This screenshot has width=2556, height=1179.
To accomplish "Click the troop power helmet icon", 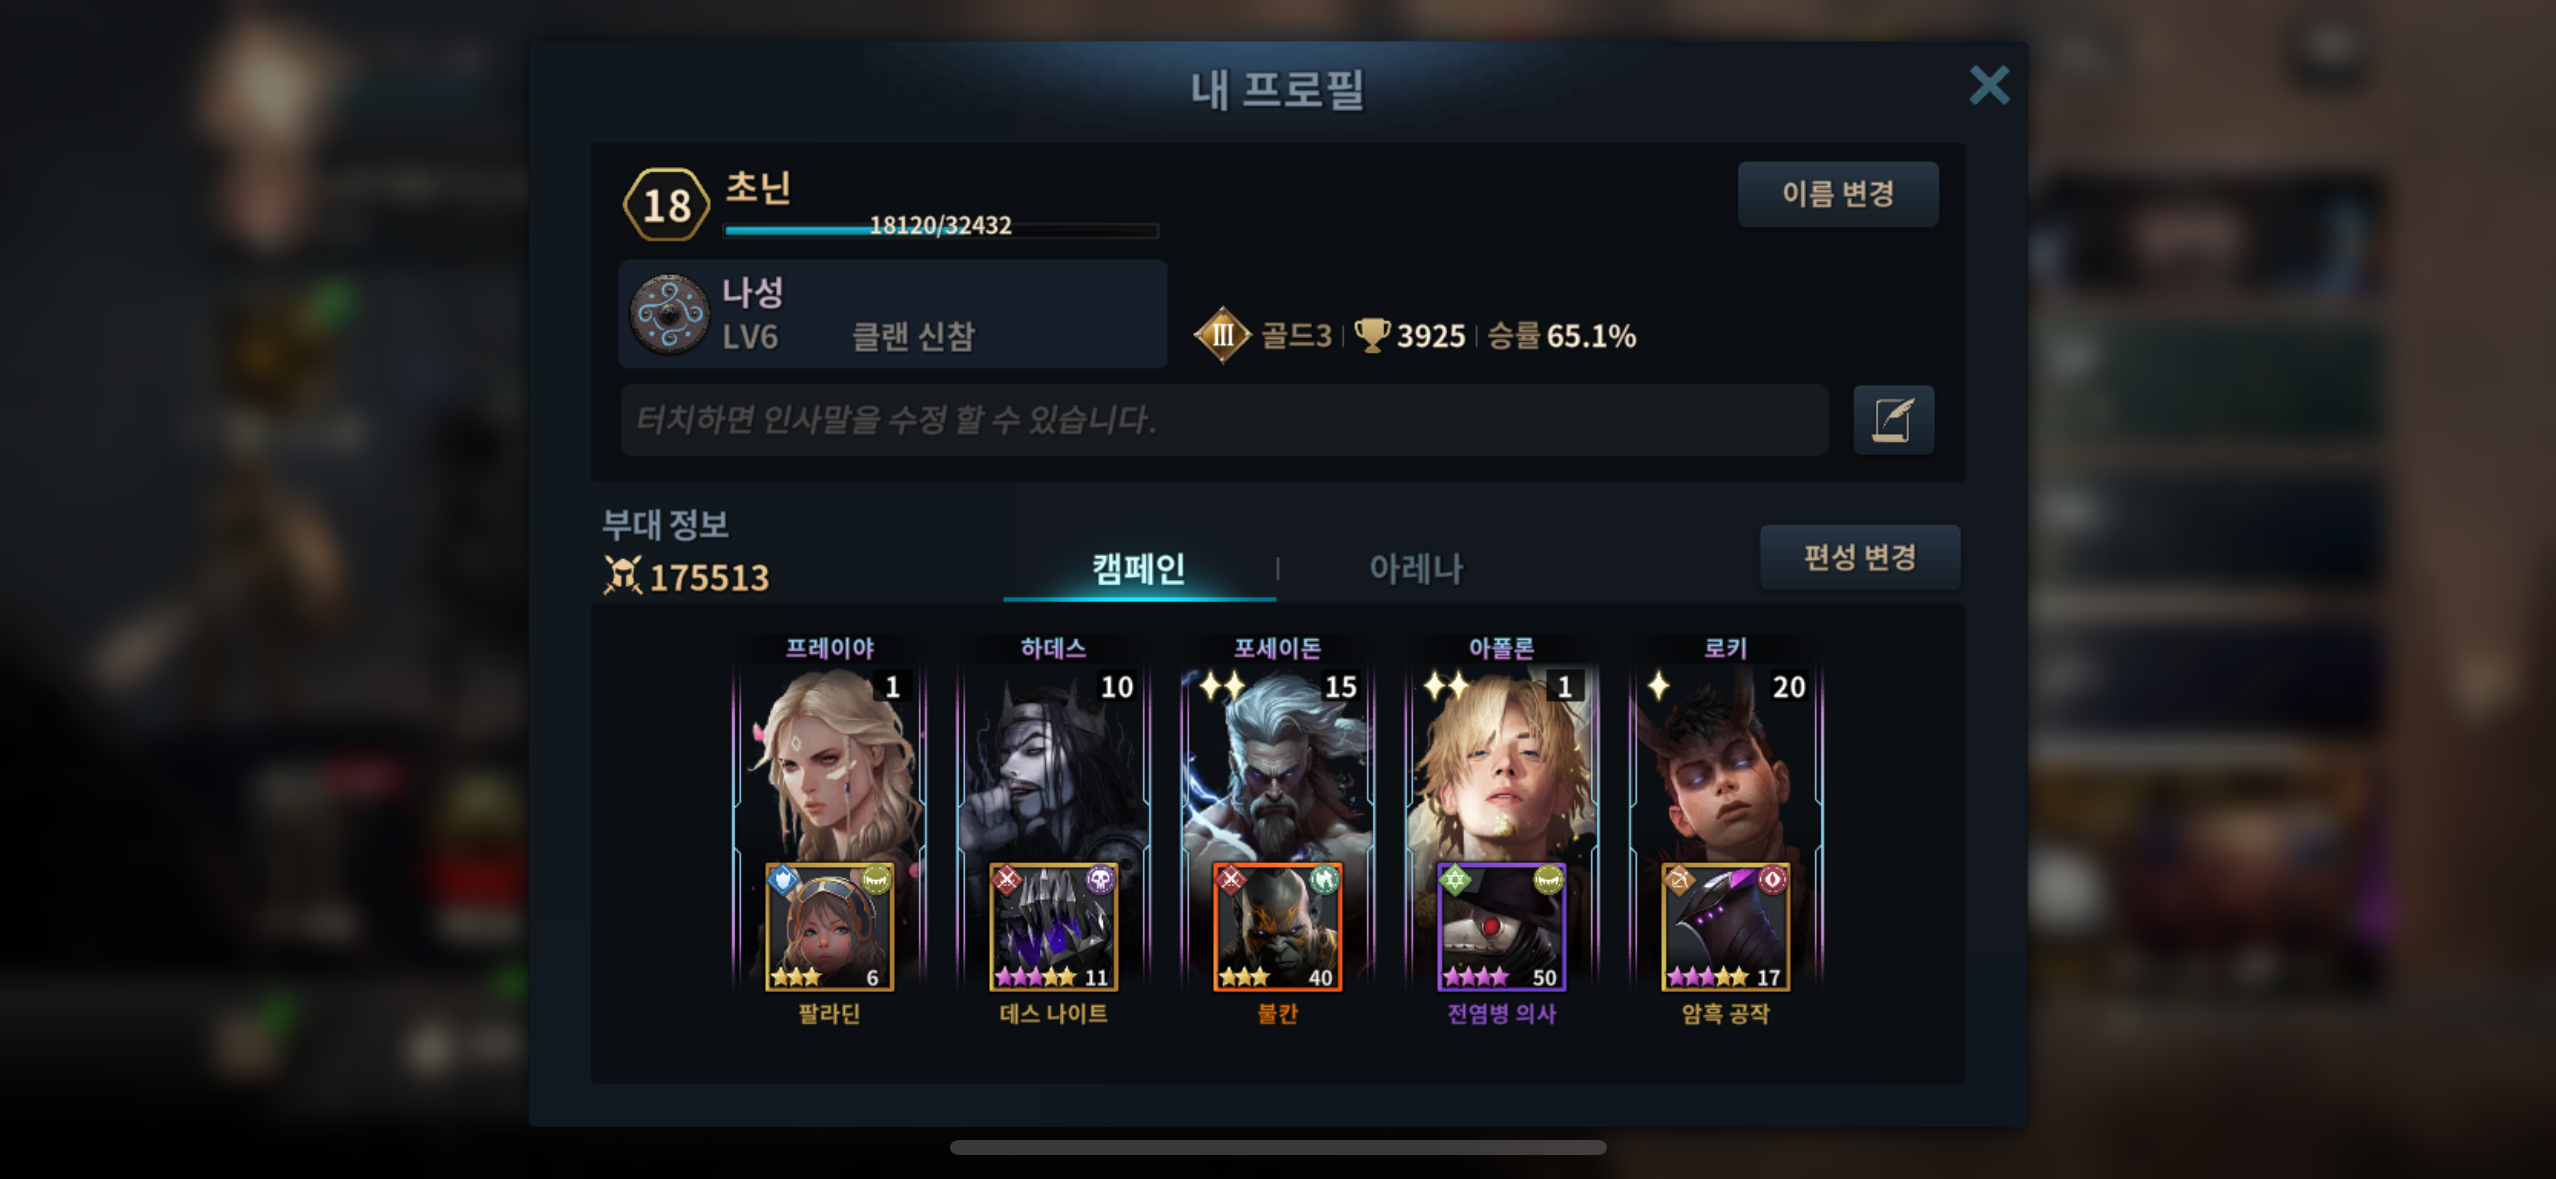I will click(622, 575).
